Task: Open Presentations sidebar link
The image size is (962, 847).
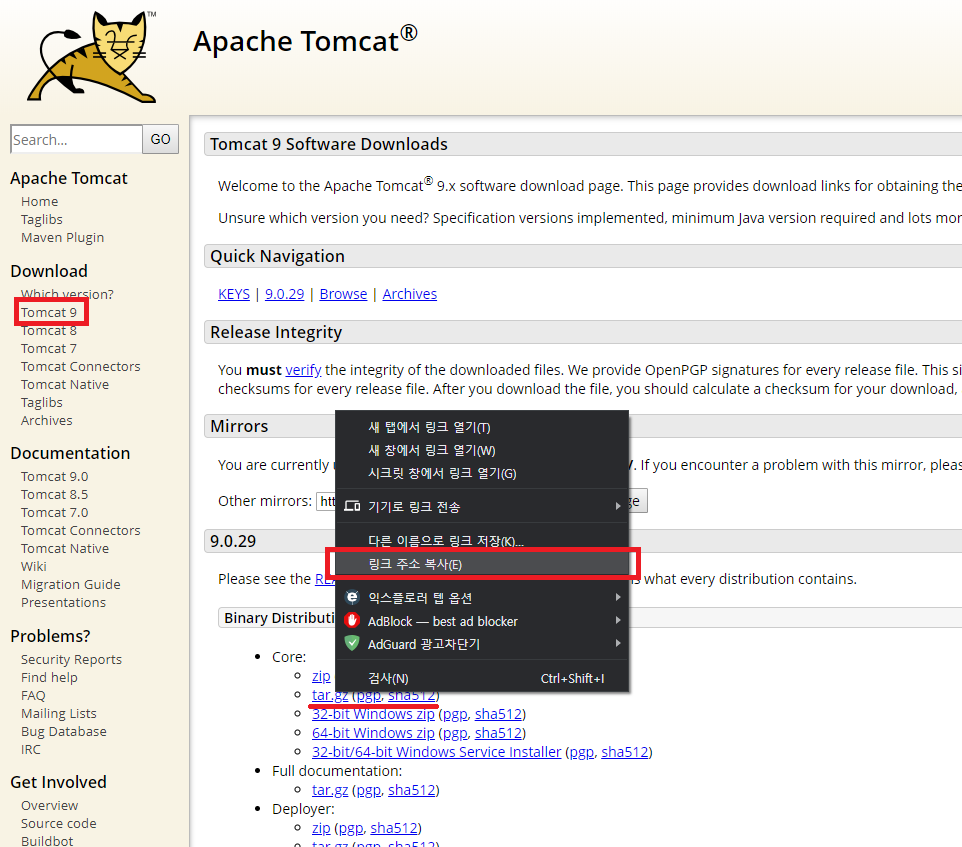Action: (x=63, y=602)
